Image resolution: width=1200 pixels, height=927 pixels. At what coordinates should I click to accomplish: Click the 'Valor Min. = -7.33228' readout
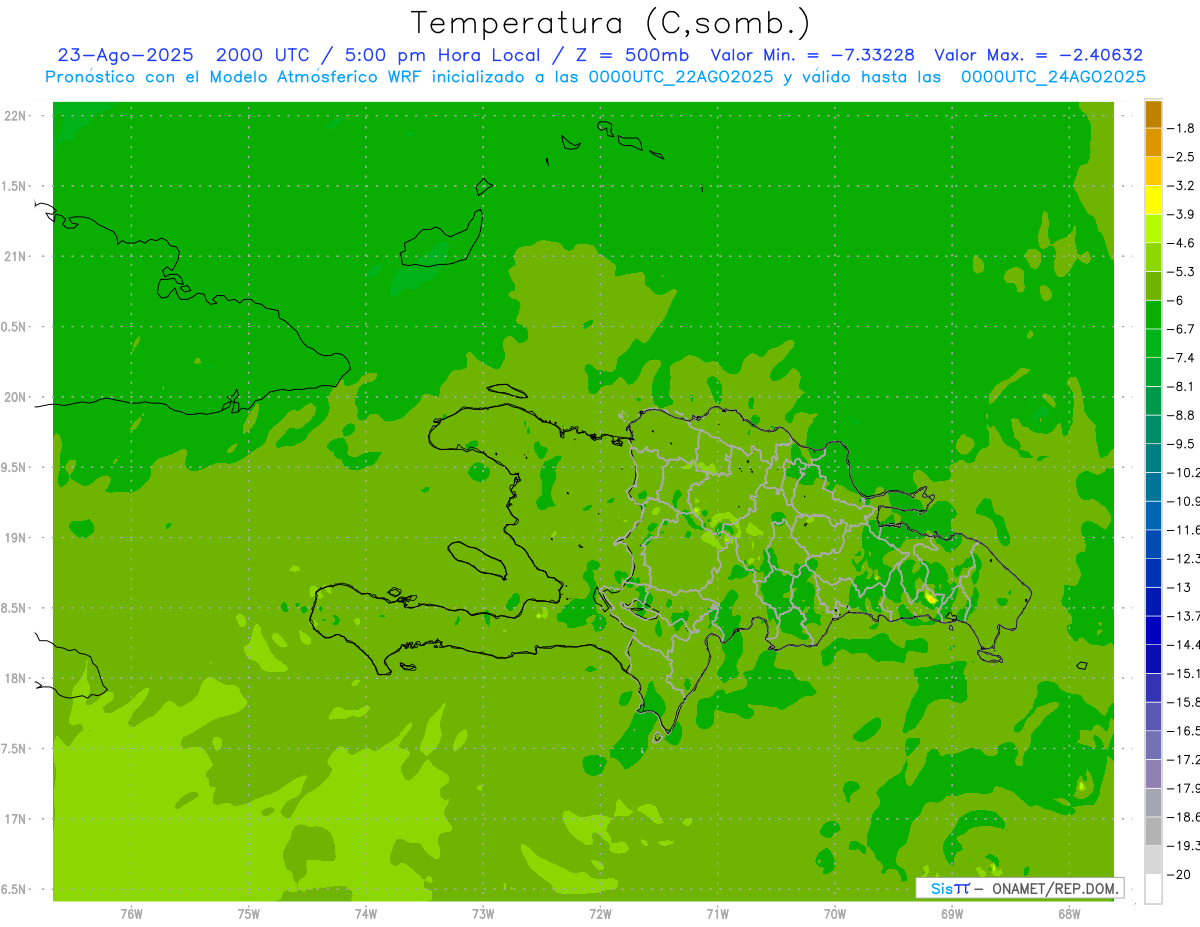tap(812, 55)
